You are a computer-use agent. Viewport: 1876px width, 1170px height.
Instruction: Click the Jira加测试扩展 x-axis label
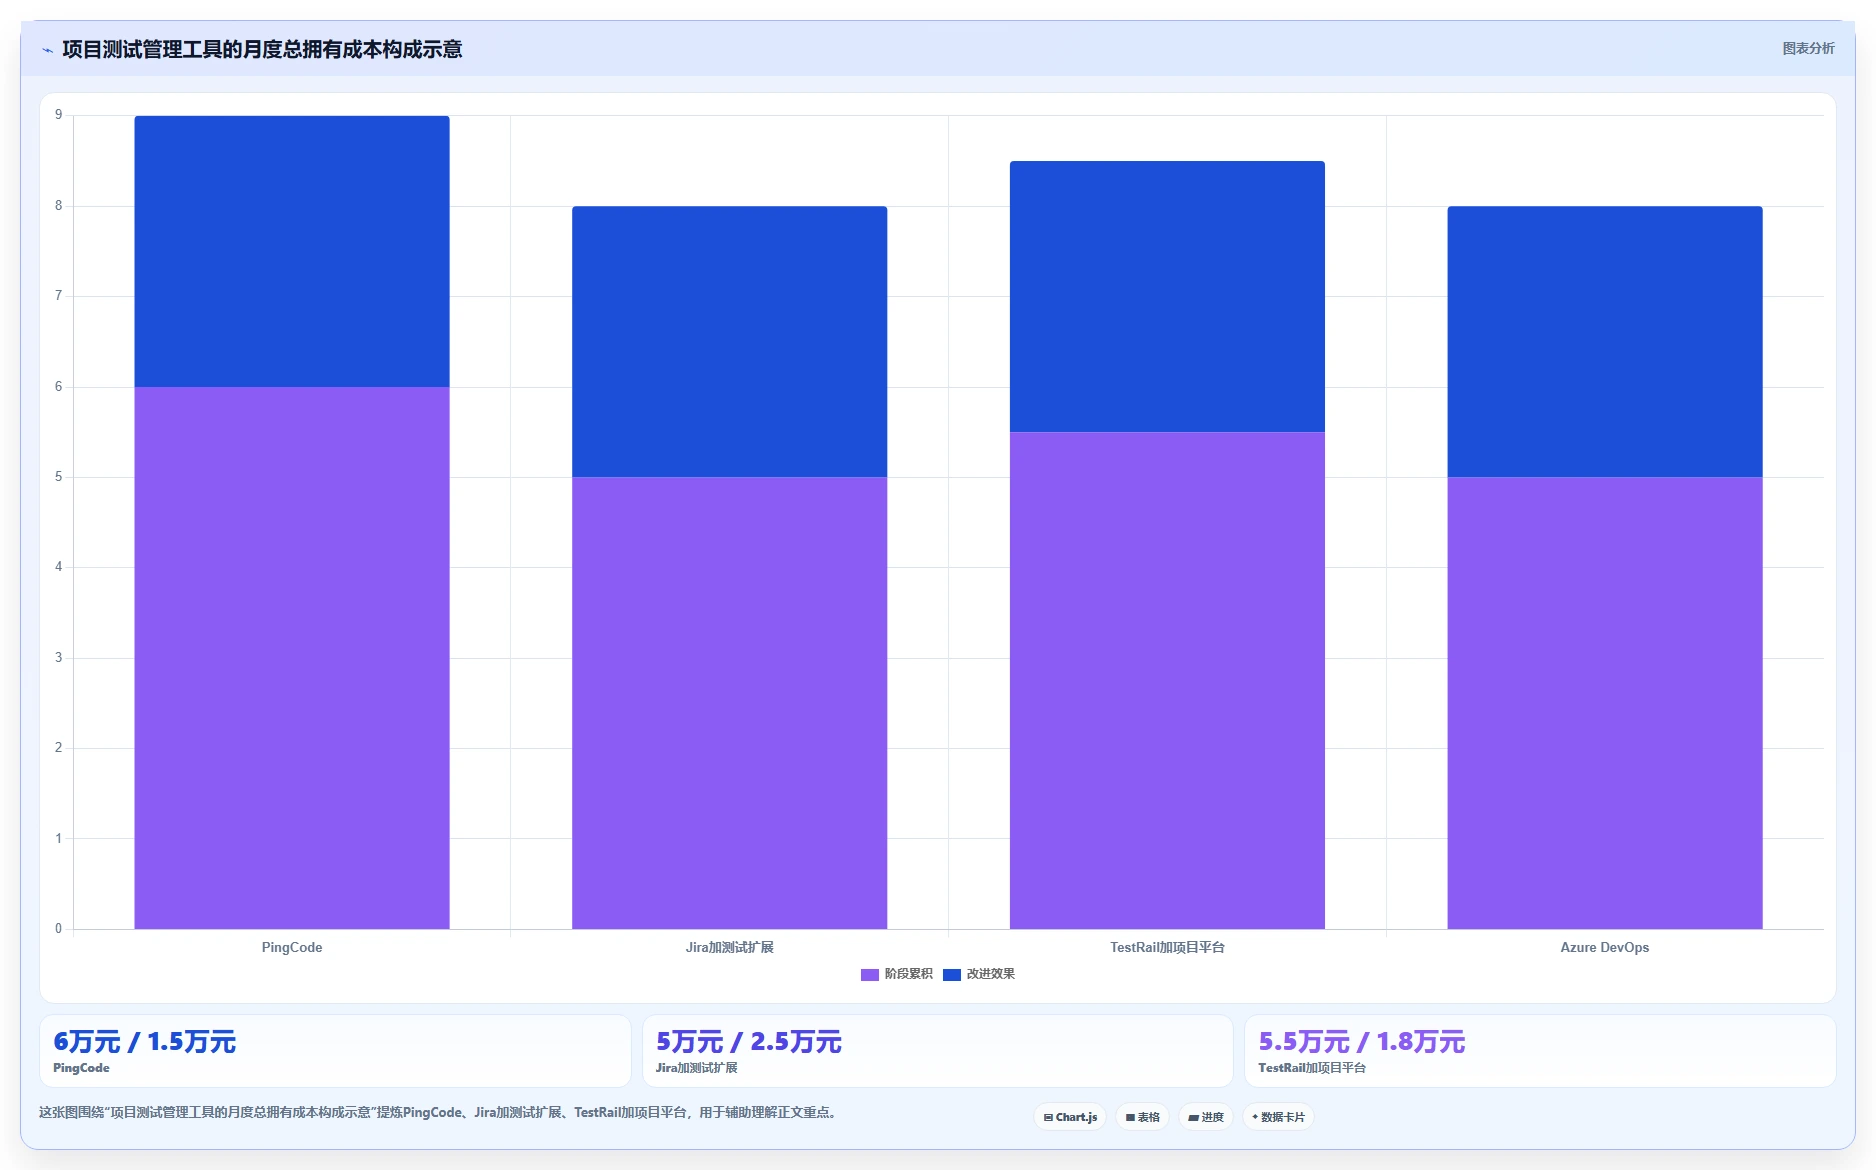pos(729,947)
